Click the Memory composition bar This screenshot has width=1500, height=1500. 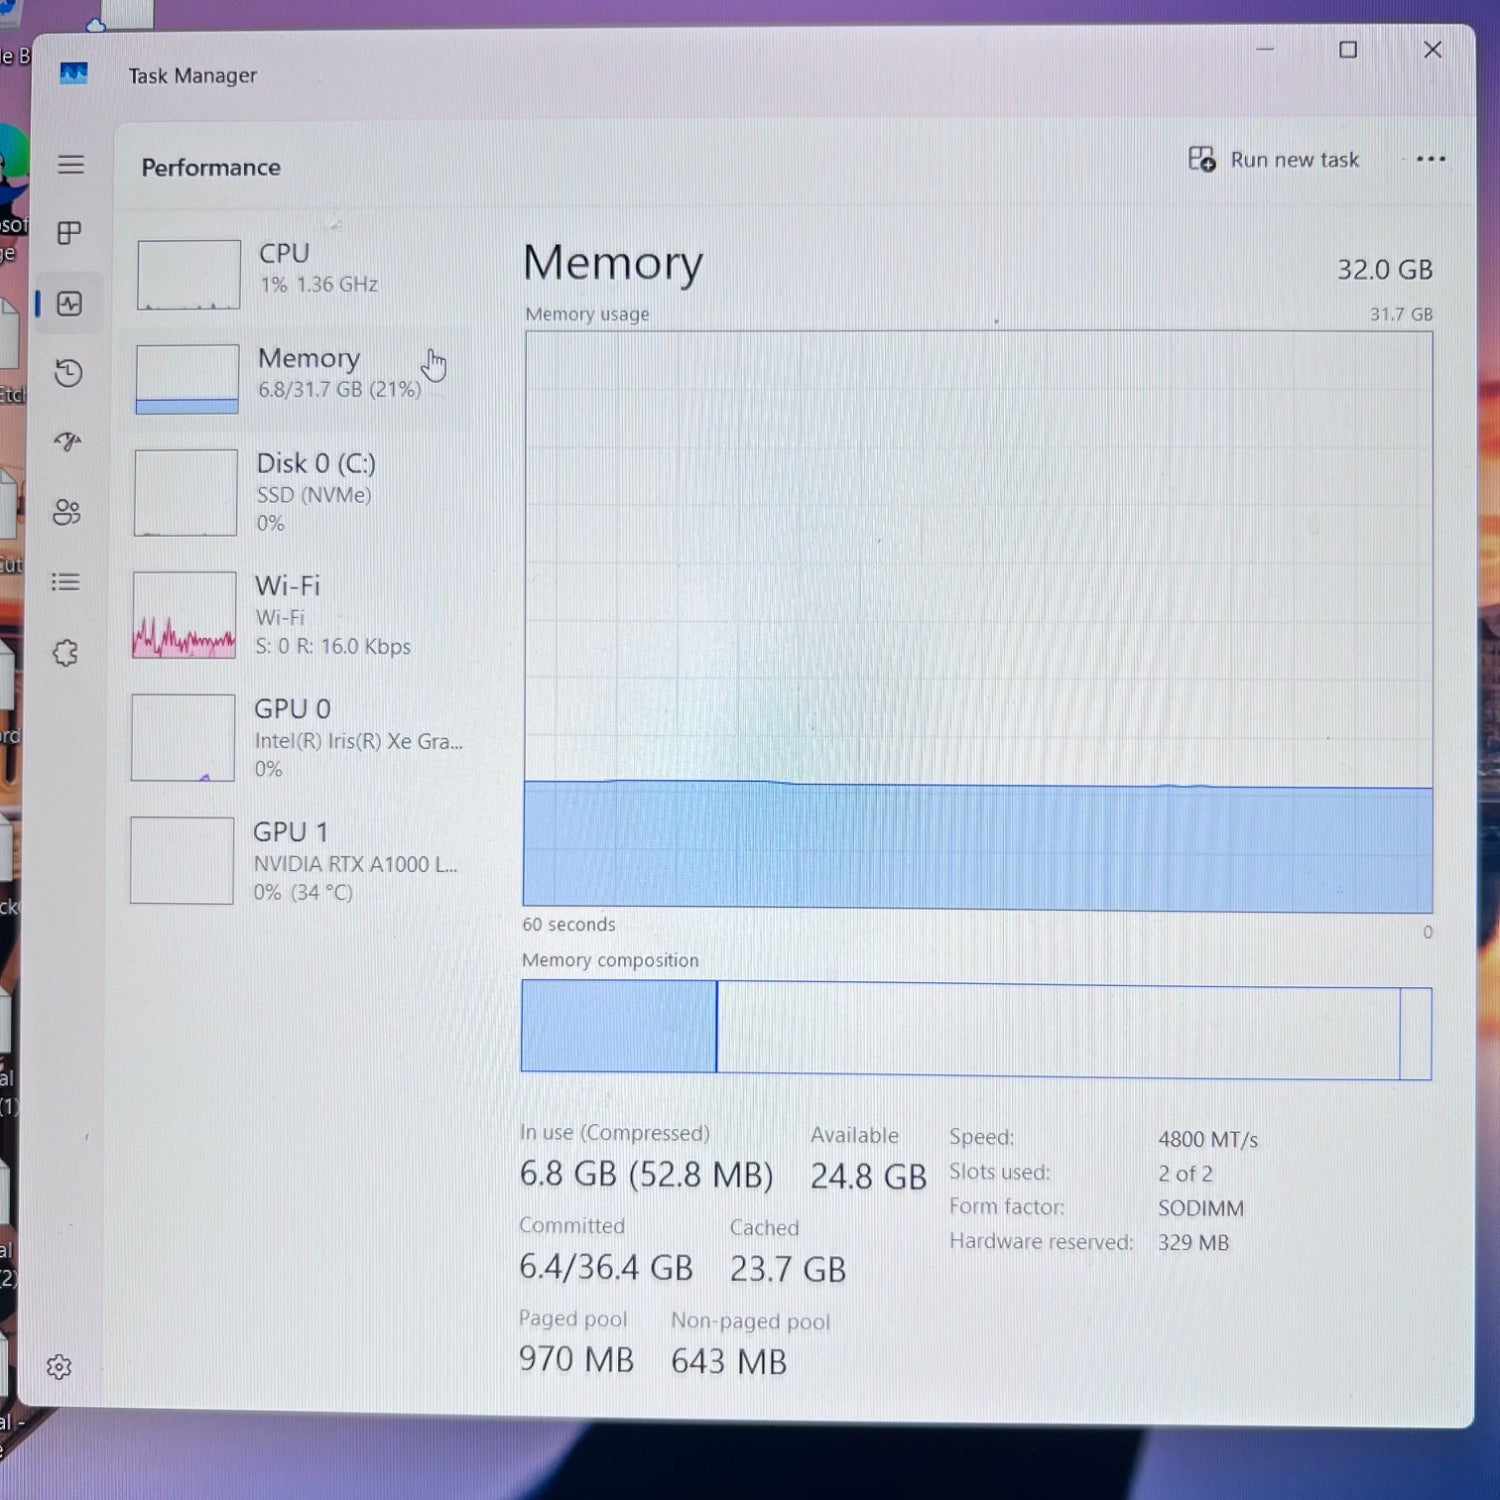[975, 1030]
